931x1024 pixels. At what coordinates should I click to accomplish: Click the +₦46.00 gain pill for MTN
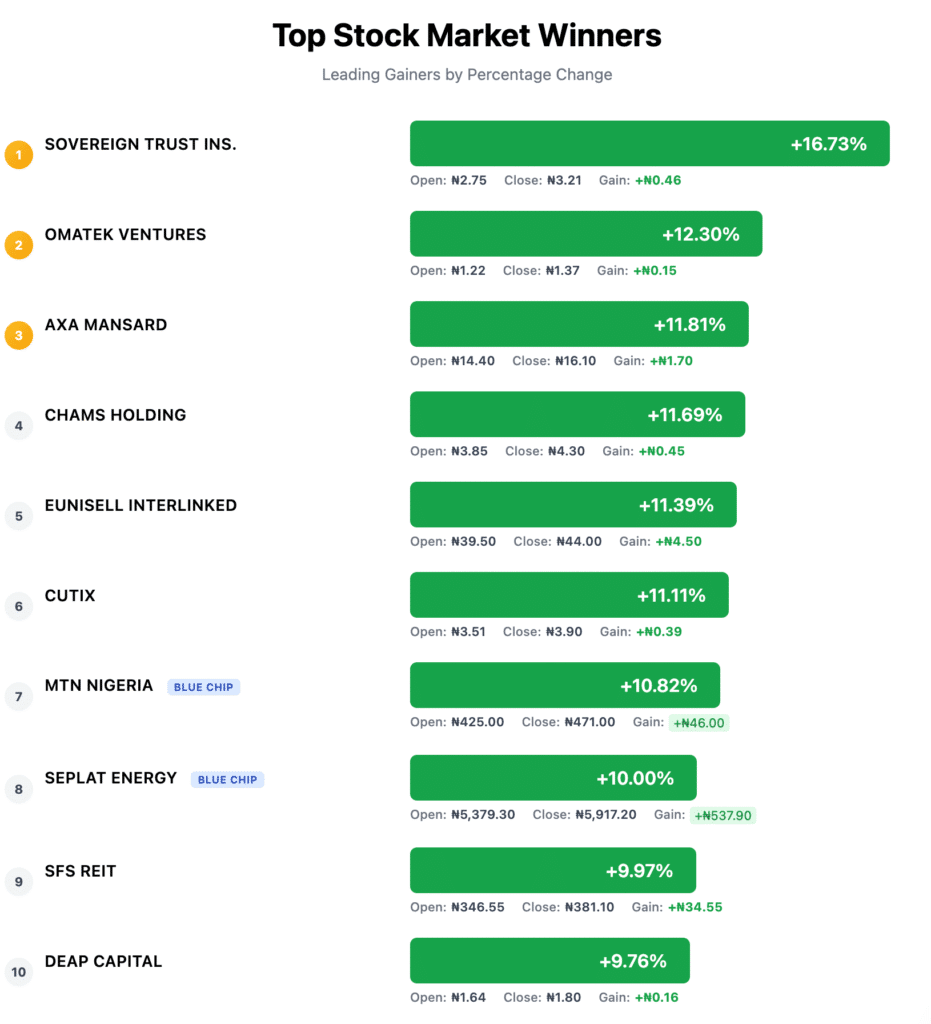[699, 722]
